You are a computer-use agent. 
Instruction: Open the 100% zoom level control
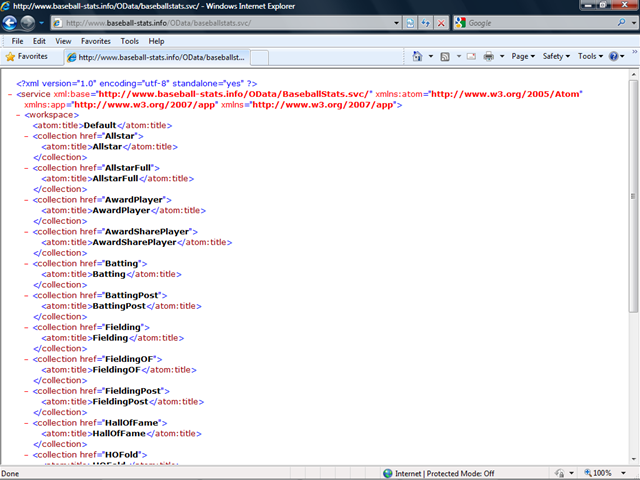pyautogui.click(x=603, y=473)
